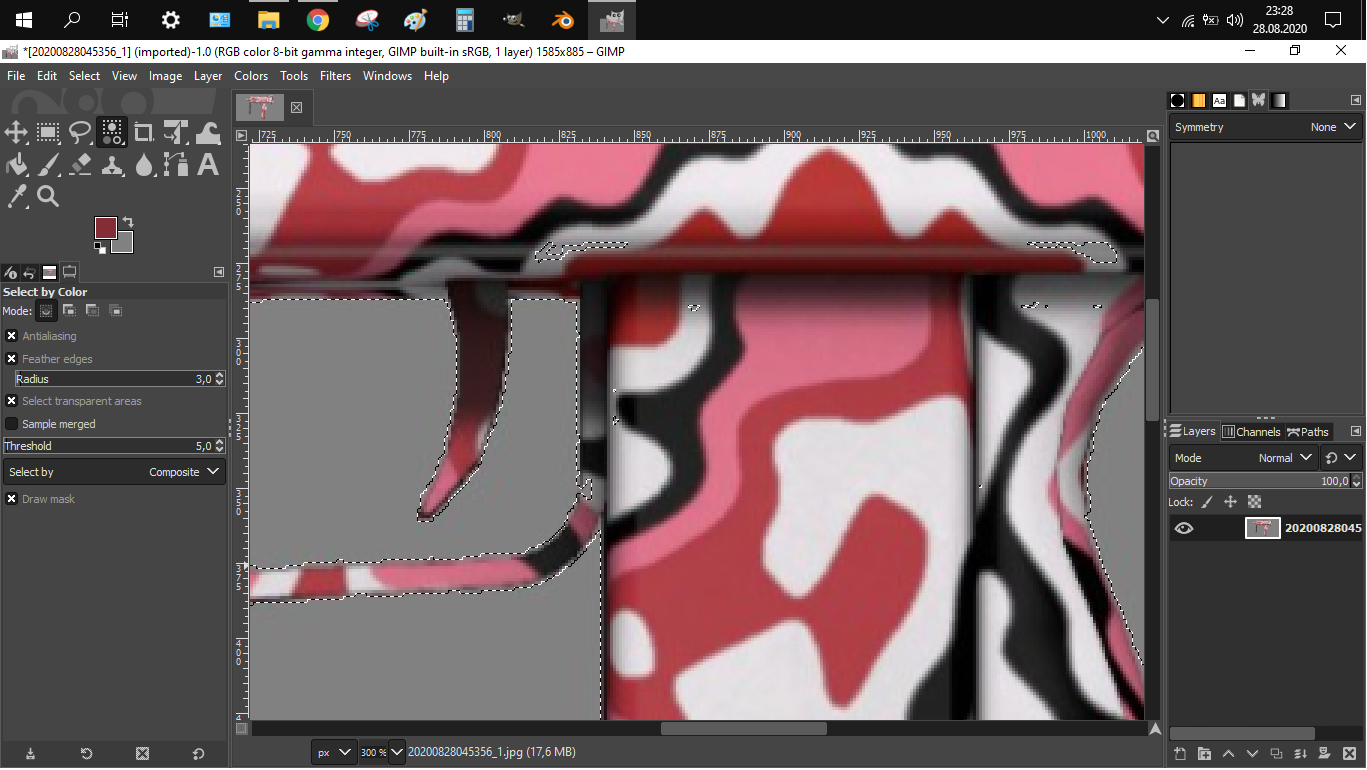Disable the Antialiasing checkbox
This screenshot has width=1367, height=770.
click(12, 336)
